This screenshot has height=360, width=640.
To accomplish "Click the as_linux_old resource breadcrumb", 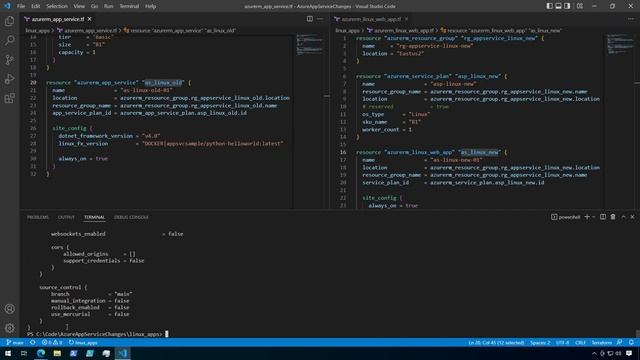I will (x=180, y=30).
